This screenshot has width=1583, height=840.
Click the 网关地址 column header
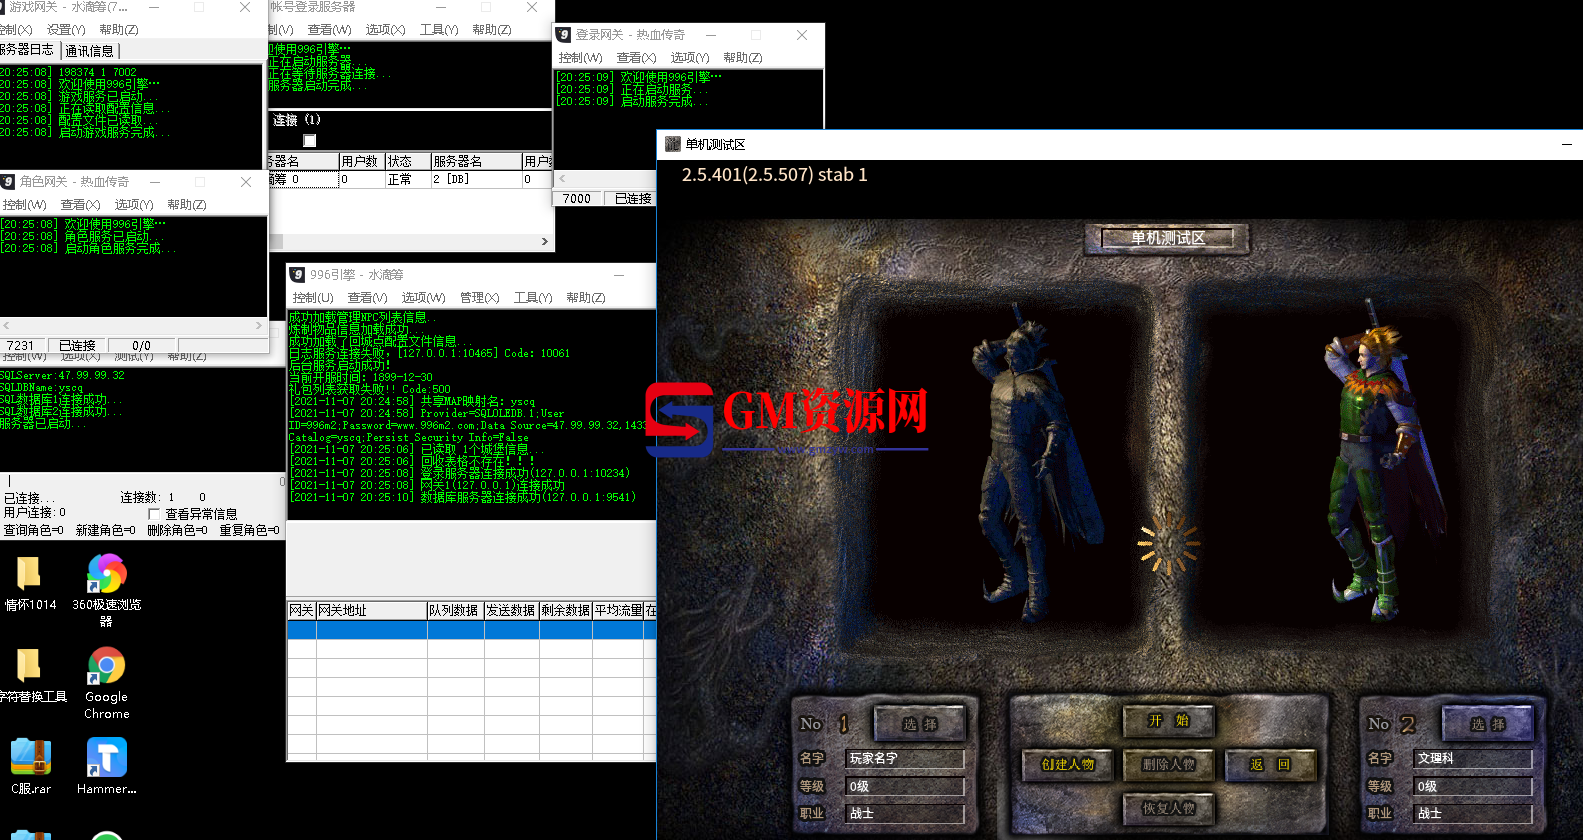point(371,610)
